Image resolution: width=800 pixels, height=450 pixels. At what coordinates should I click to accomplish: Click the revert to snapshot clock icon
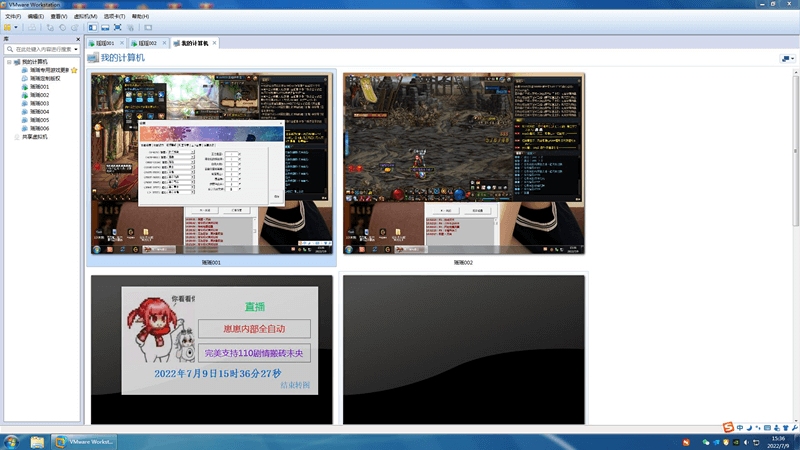coord(62,28)
